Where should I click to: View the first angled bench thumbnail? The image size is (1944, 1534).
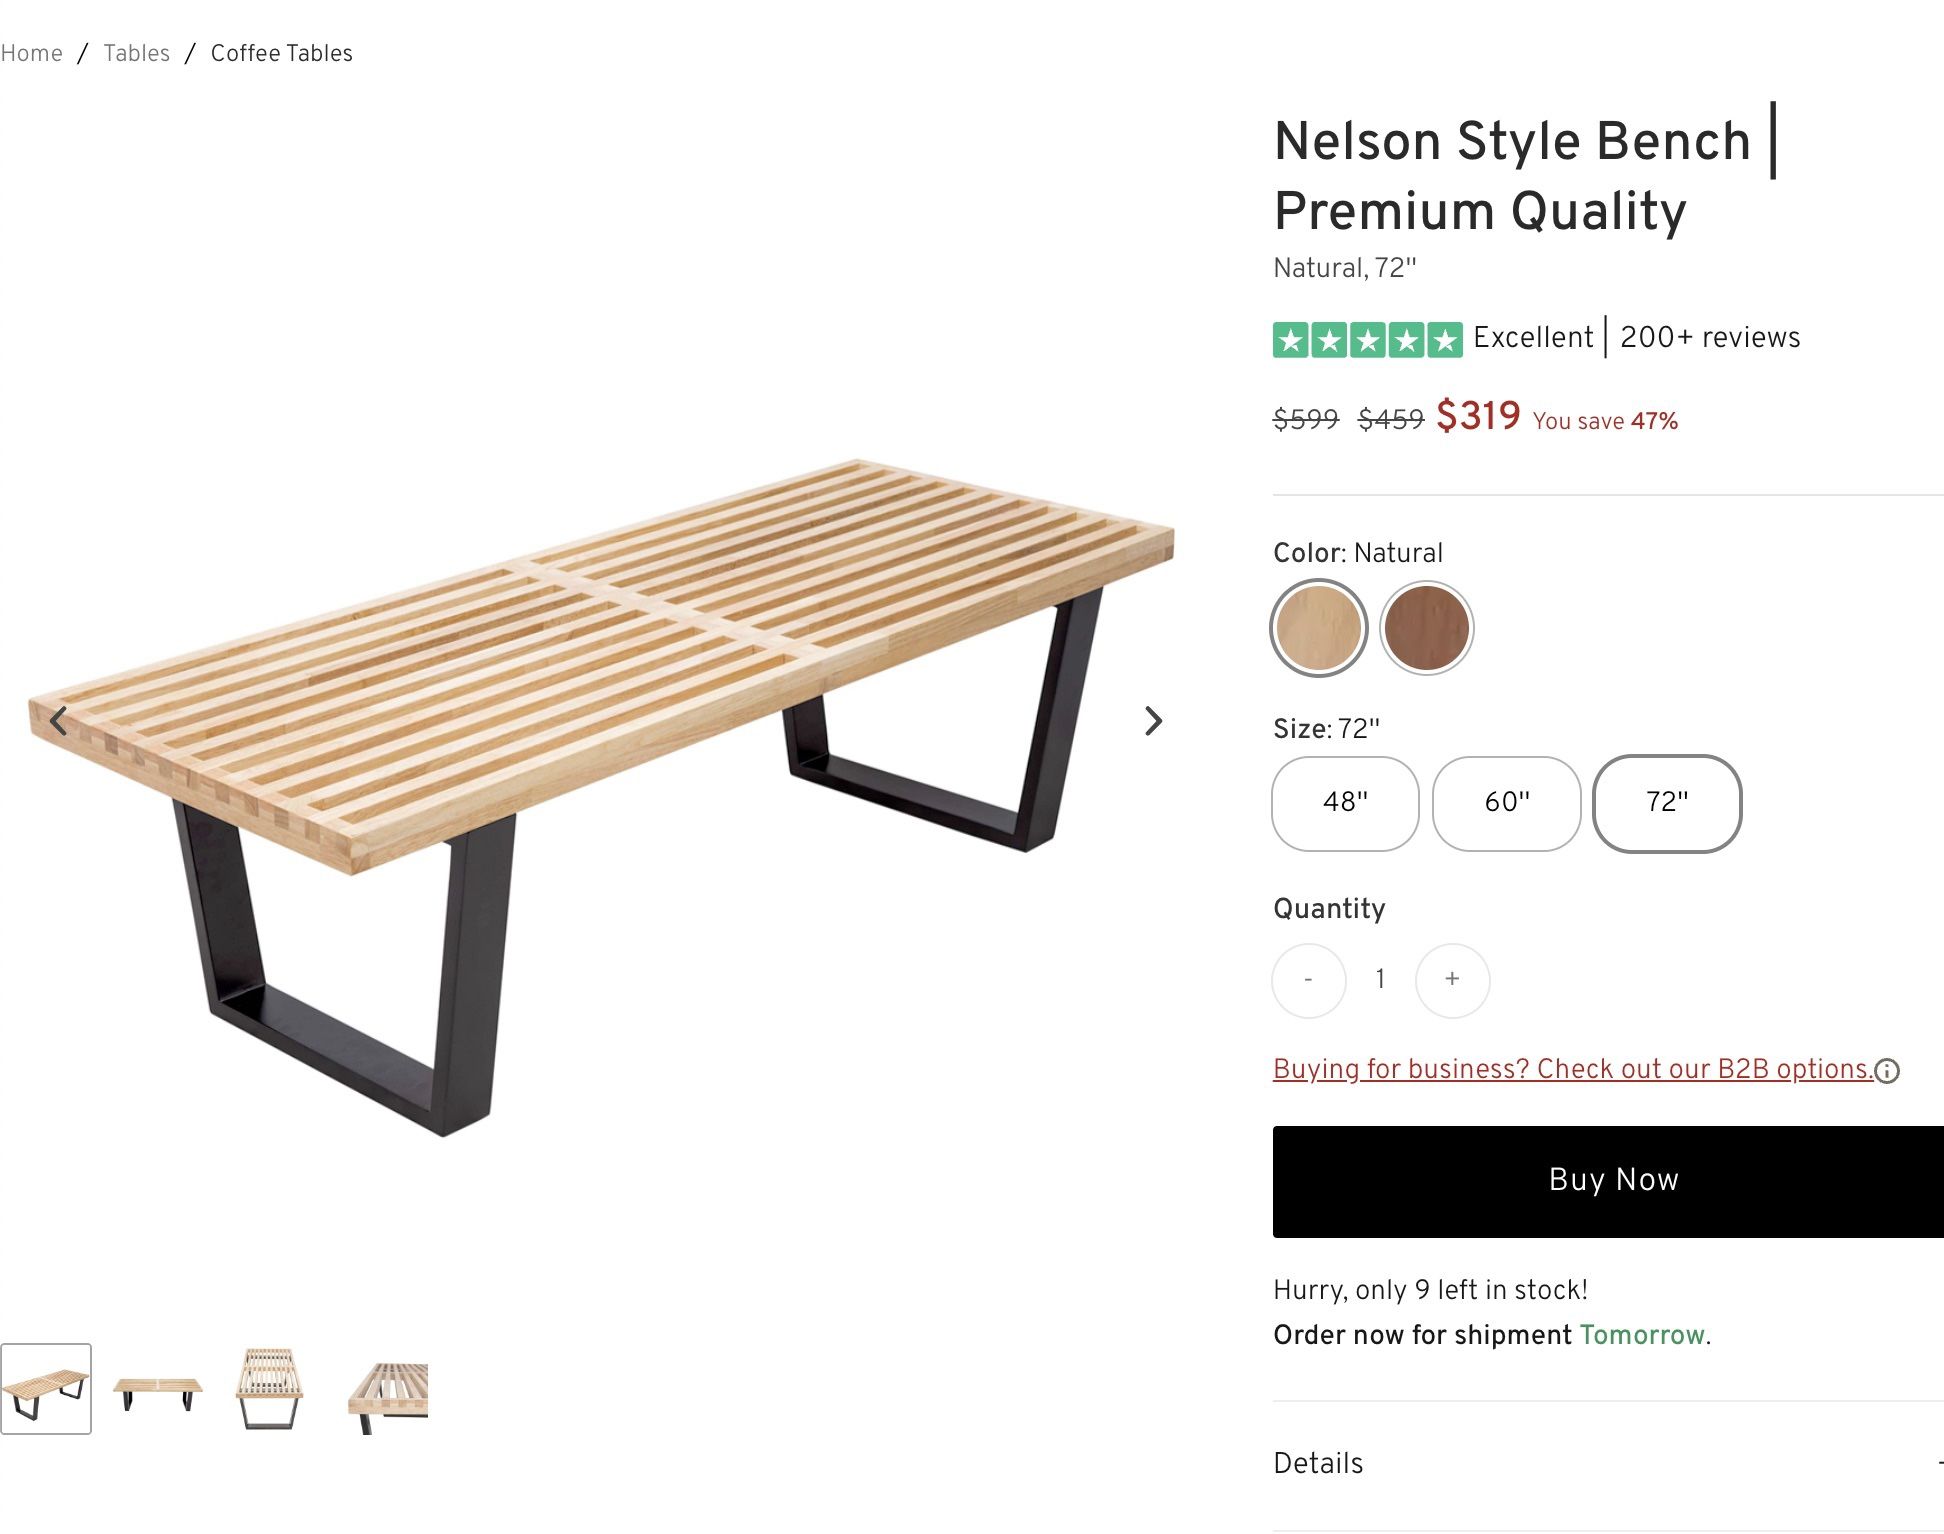tap(46, 1389)
